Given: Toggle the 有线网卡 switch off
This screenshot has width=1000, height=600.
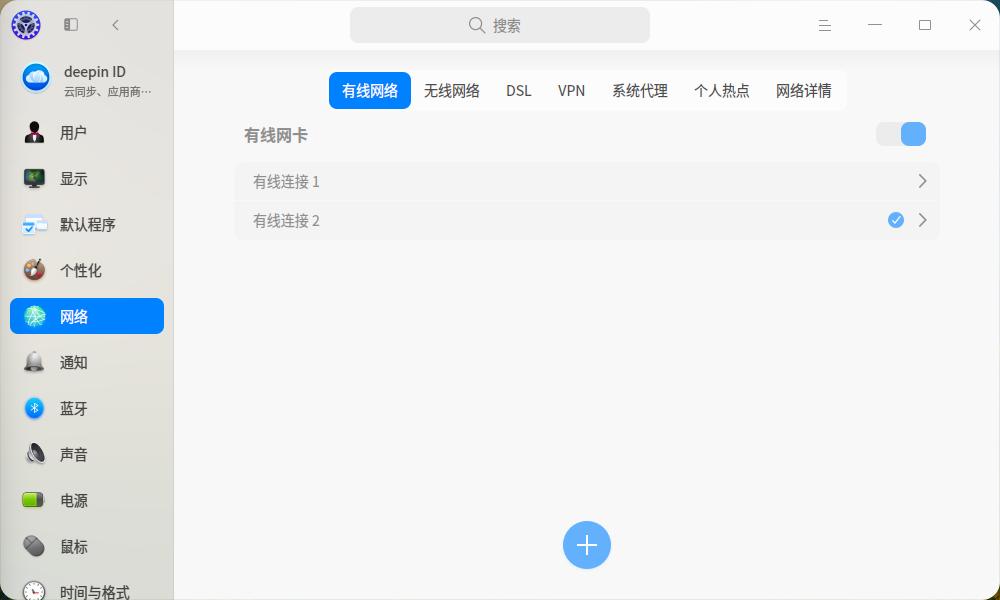Looking at the screenshot, I should pos(901,134).
